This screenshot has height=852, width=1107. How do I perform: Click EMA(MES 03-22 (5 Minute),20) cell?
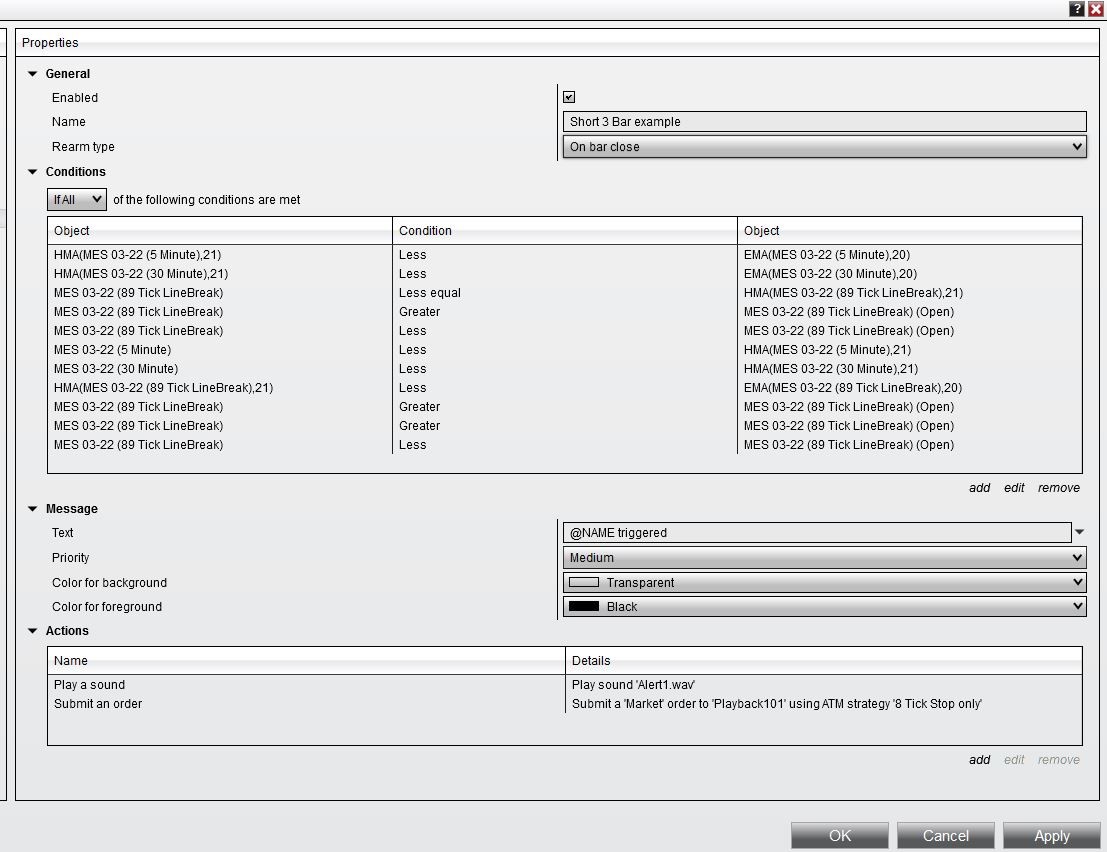[827, 255]
